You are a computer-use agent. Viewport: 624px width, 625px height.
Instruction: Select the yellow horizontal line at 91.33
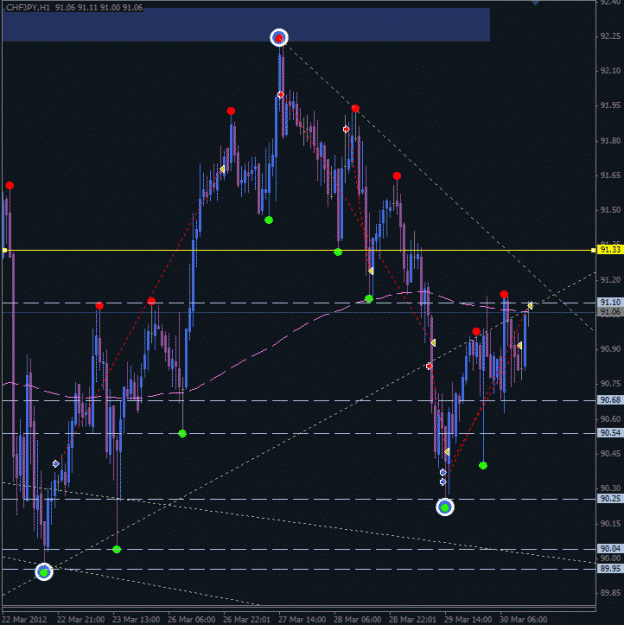(x=299, y=250)
